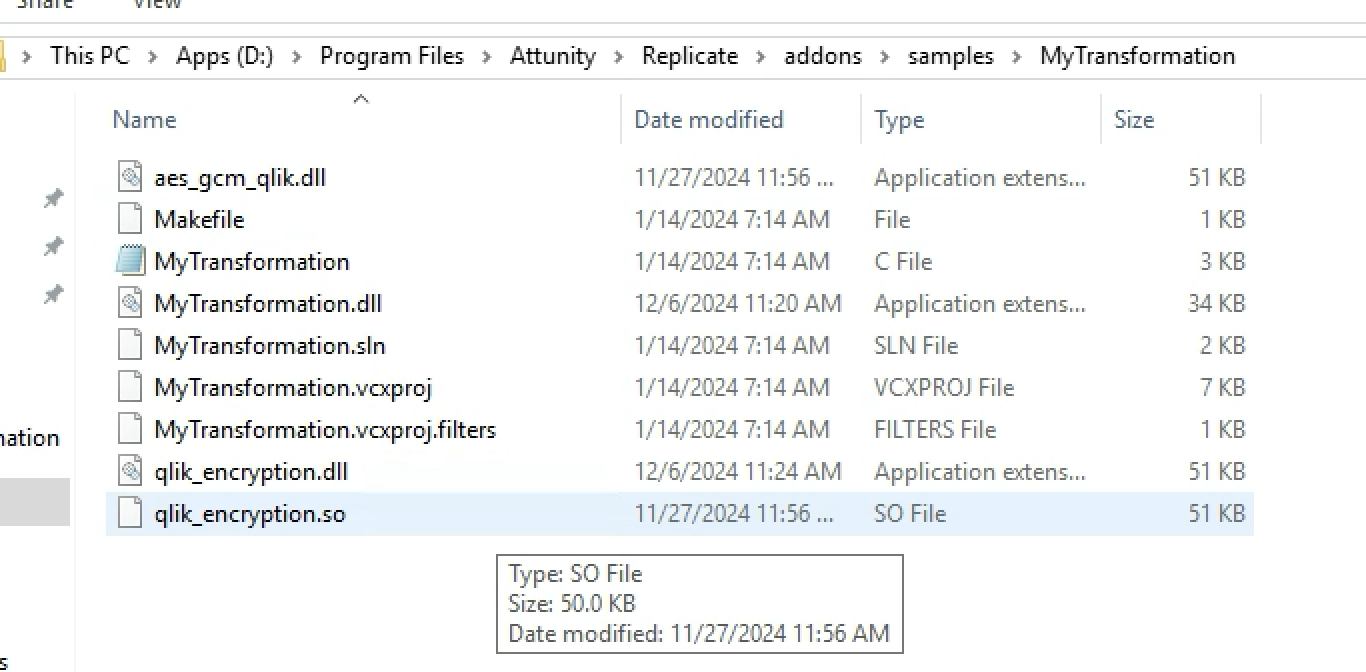This screenshot has height=672, width=1366.
Task: Select the aes_gcm_qlik.dll file icon
Action: click(x=130, y=178)
